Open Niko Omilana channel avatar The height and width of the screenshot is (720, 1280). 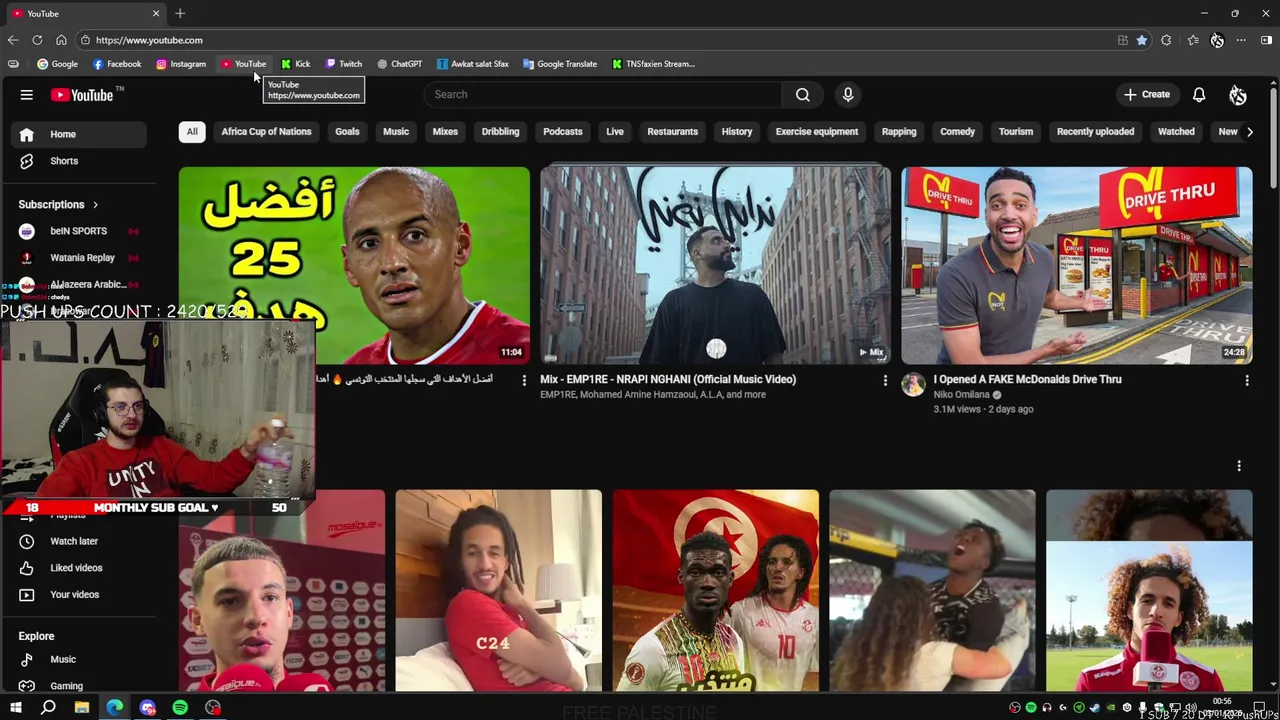(x=913, y=384)
